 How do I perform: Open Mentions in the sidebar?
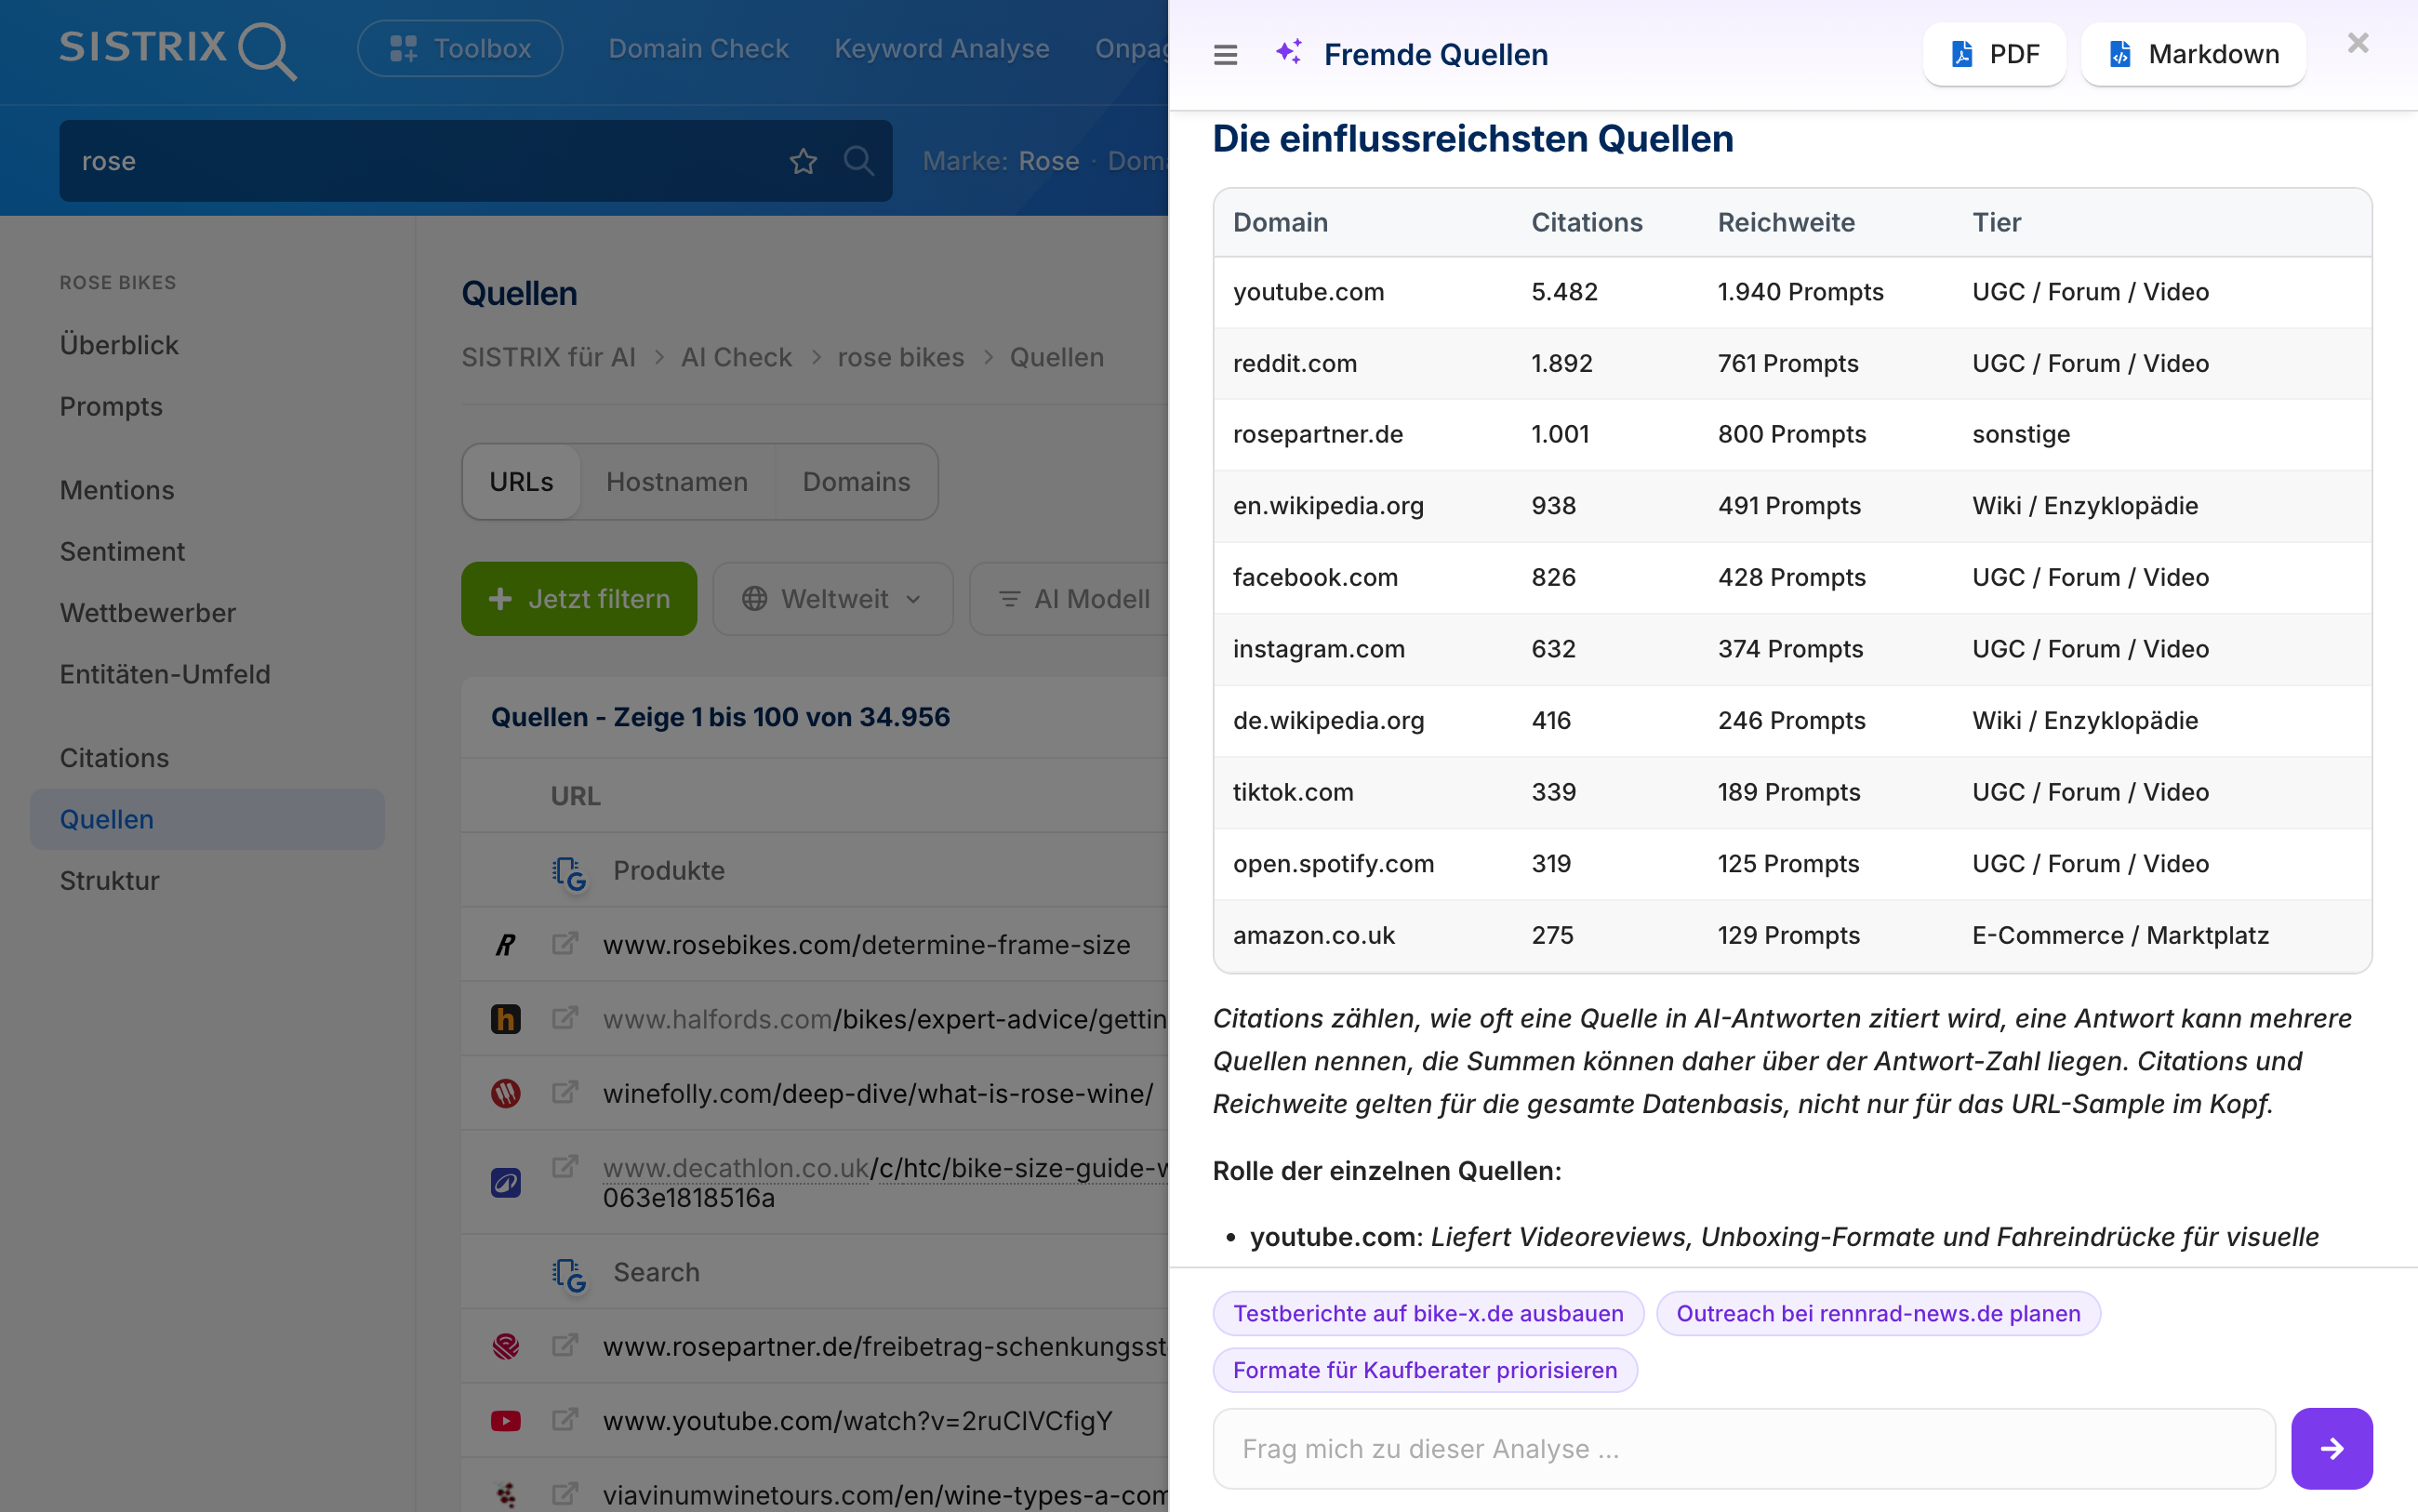(x=117, y=490)
